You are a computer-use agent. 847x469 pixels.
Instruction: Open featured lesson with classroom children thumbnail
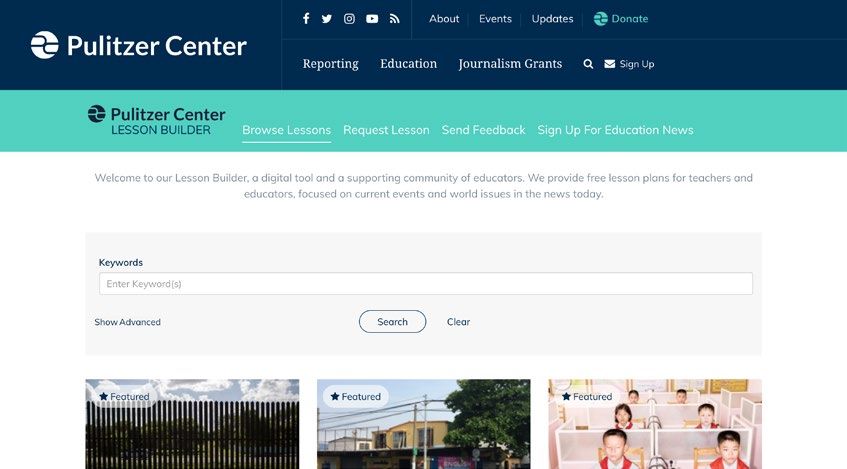point(655,424)
